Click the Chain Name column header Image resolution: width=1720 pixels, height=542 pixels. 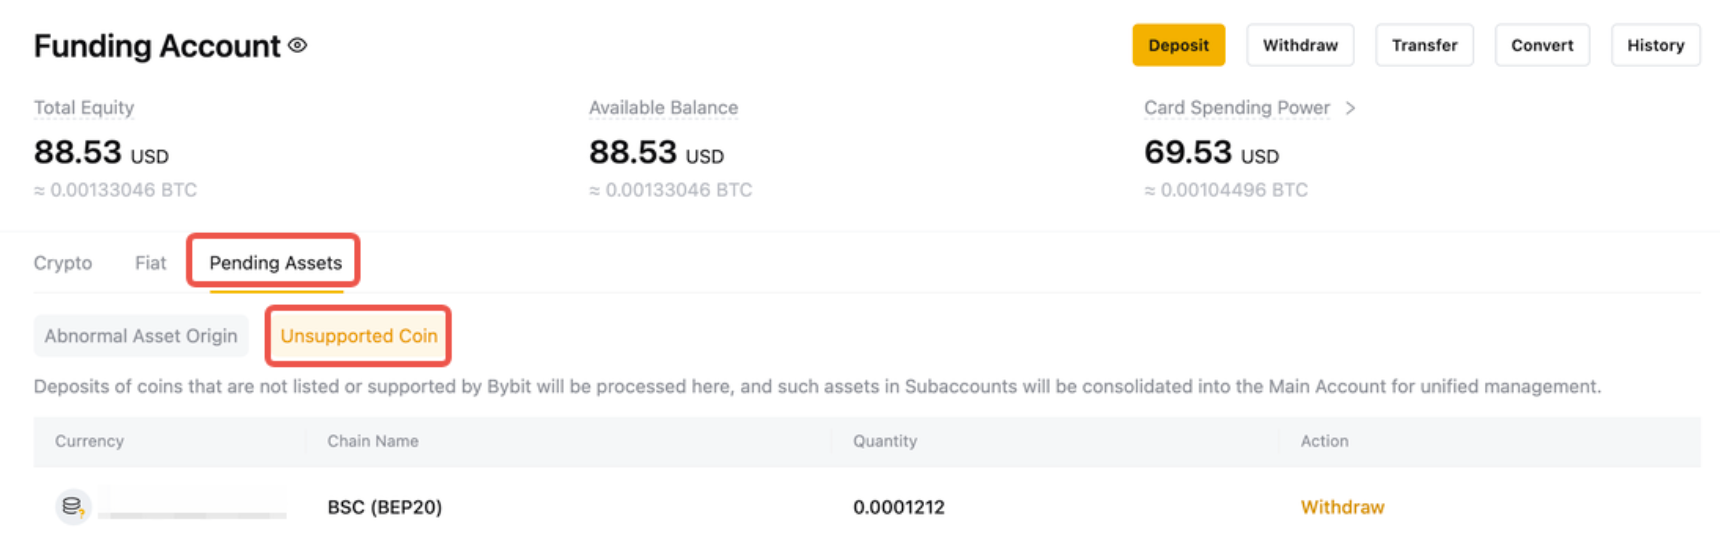click(x=373, y=441)
